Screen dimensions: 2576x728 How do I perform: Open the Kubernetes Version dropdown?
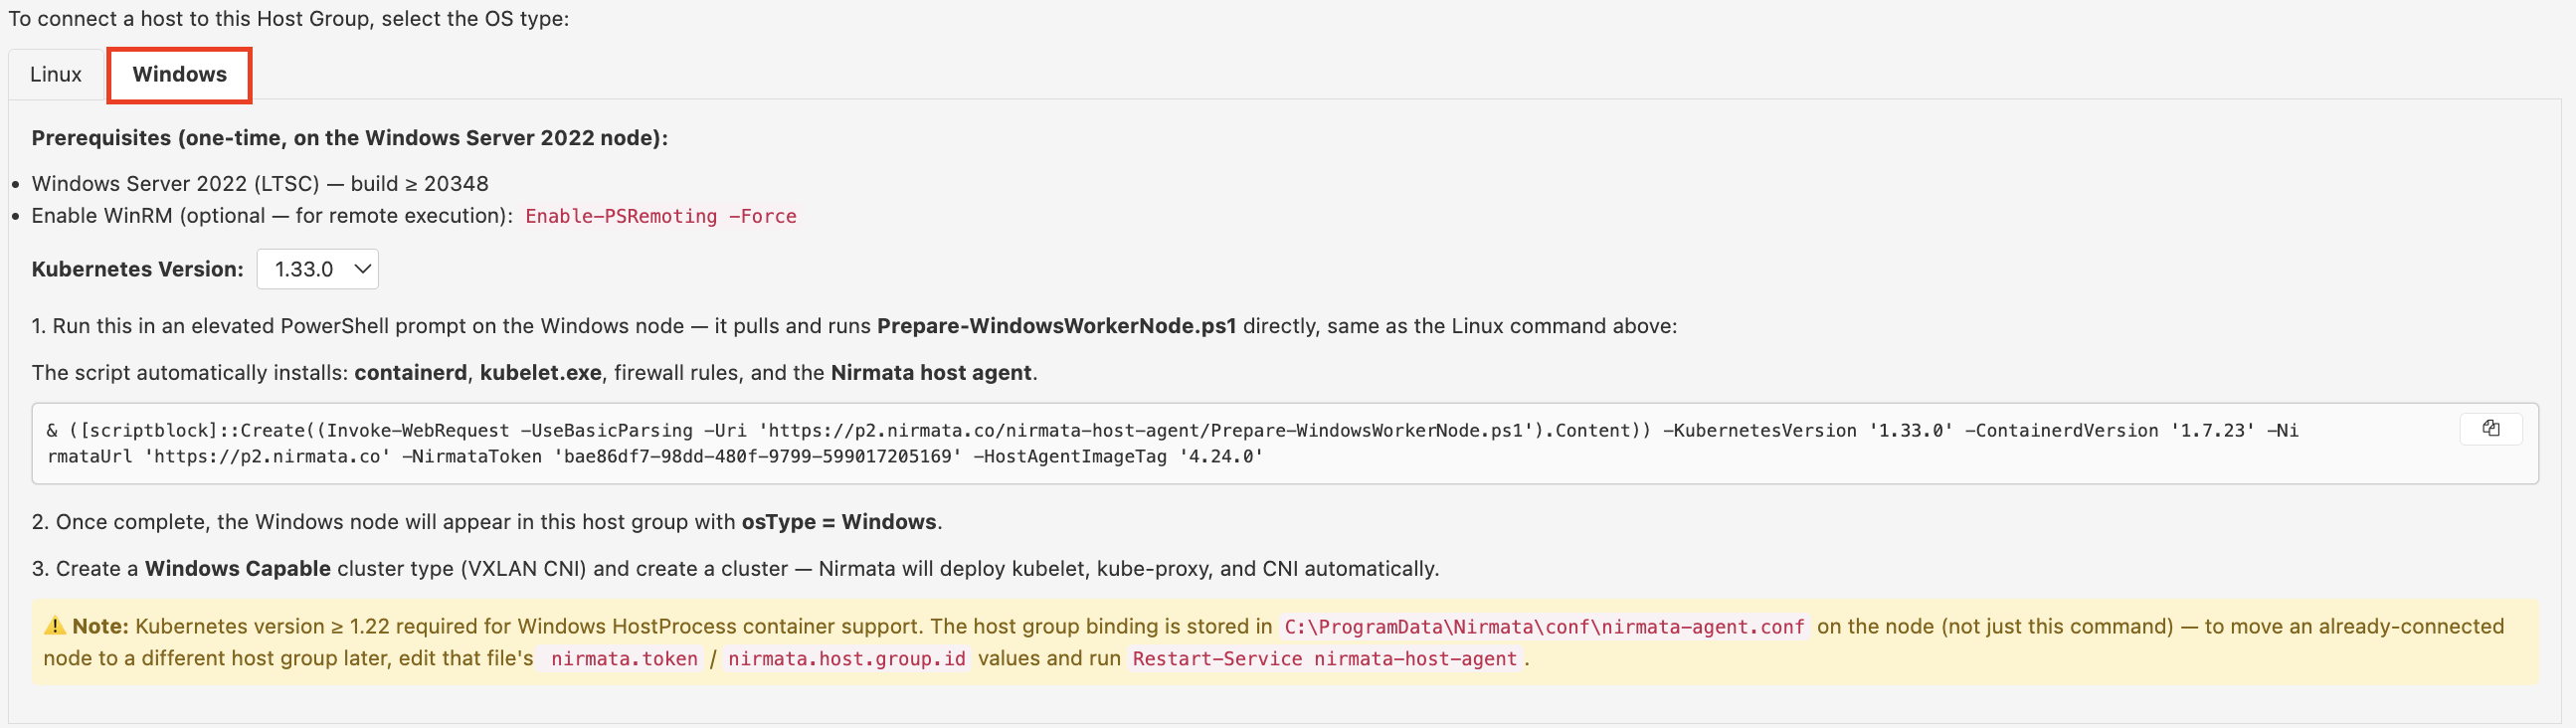coord(317,269)
